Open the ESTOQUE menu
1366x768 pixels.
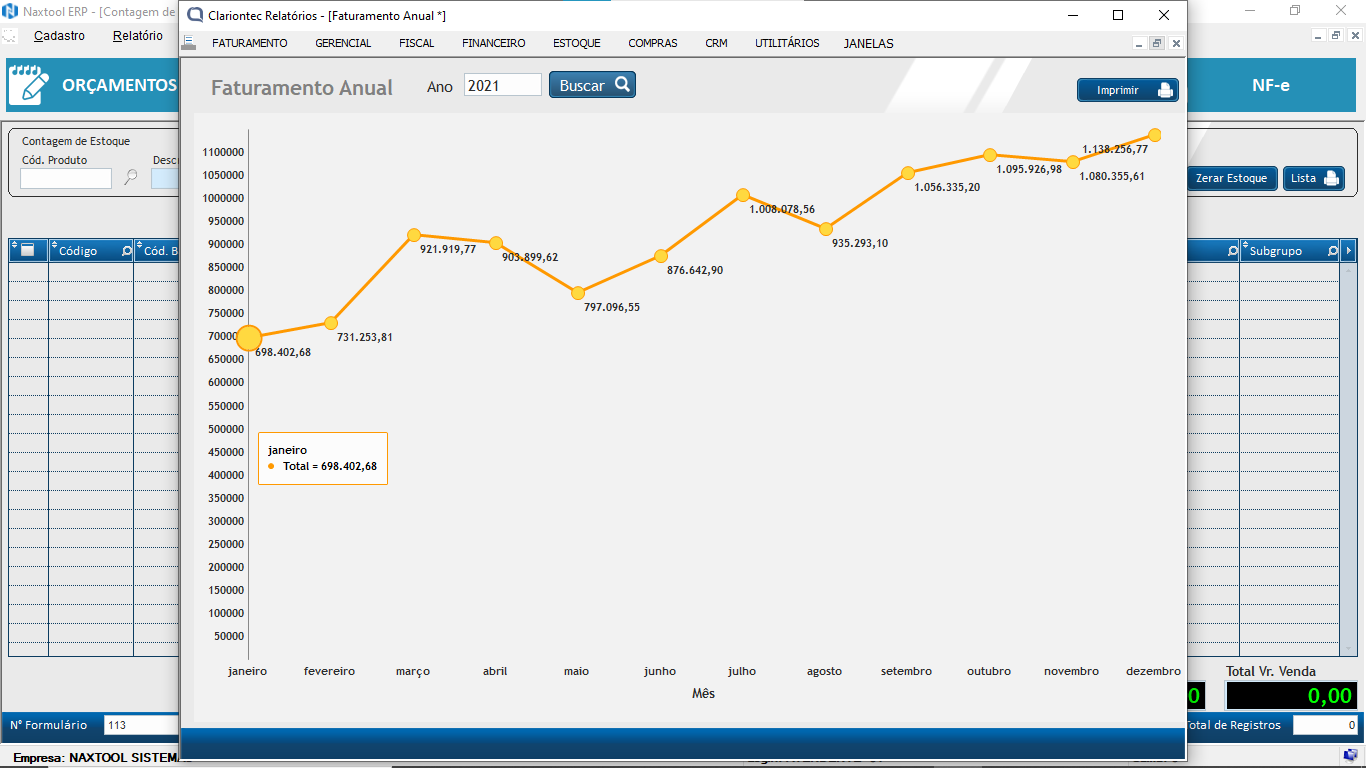(x=576, y=43)
